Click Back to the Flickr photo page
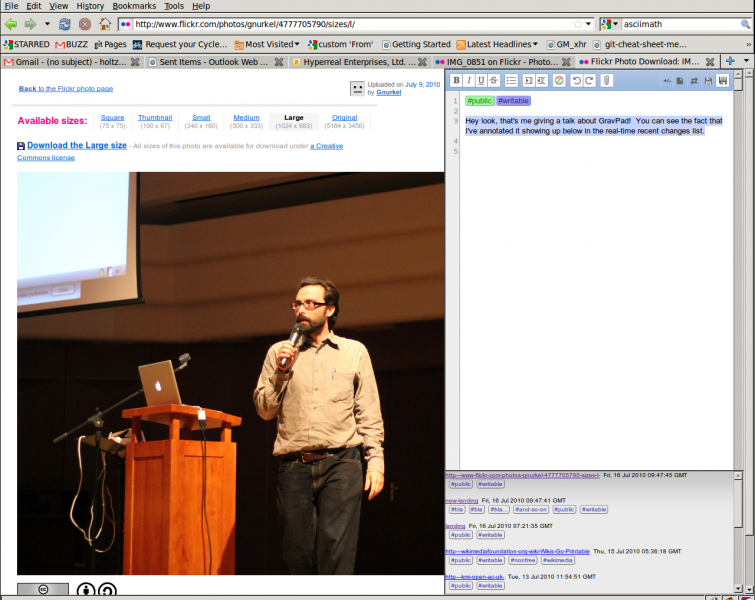 (x=66, y=89)
